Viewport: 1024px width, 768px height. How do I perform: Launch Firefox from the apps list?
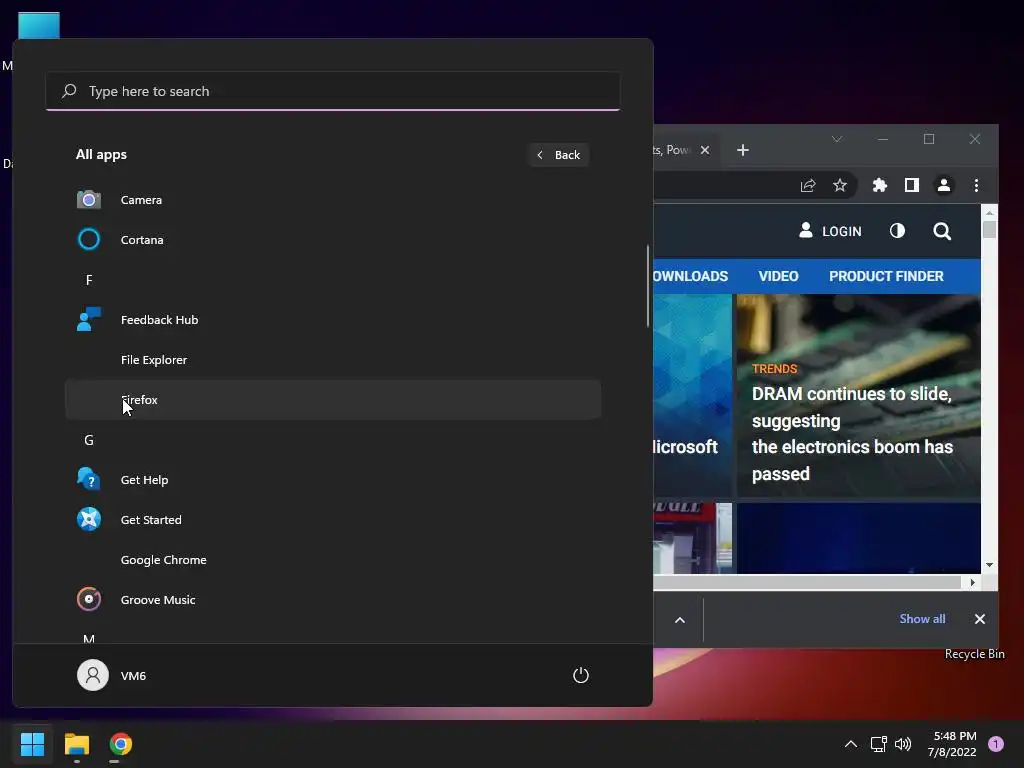point(332,400)
